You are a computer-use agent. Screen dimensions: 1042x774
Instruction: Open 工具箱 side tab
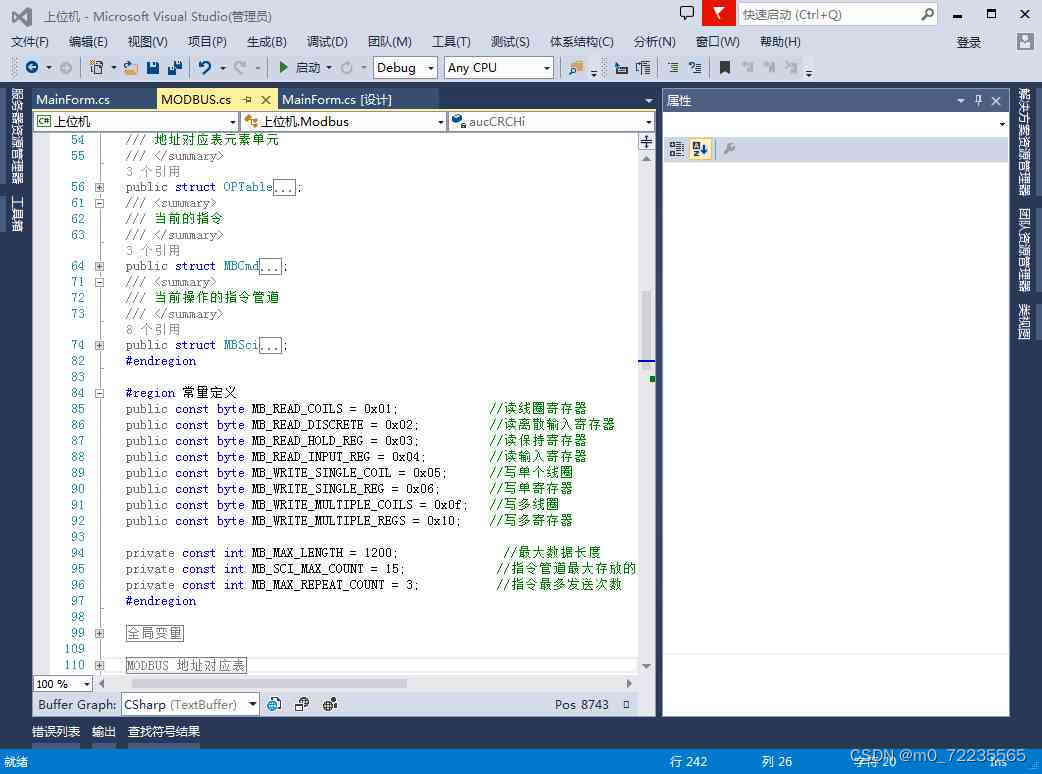[17, 214]
